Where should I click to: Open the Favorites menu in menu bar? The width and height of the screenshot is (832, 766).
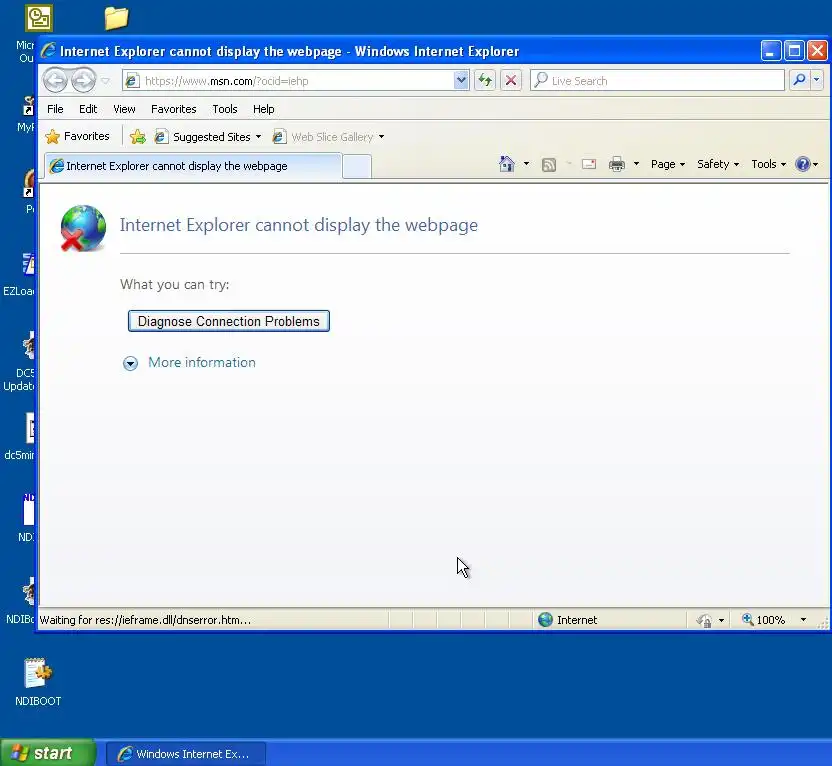[174, 109]
